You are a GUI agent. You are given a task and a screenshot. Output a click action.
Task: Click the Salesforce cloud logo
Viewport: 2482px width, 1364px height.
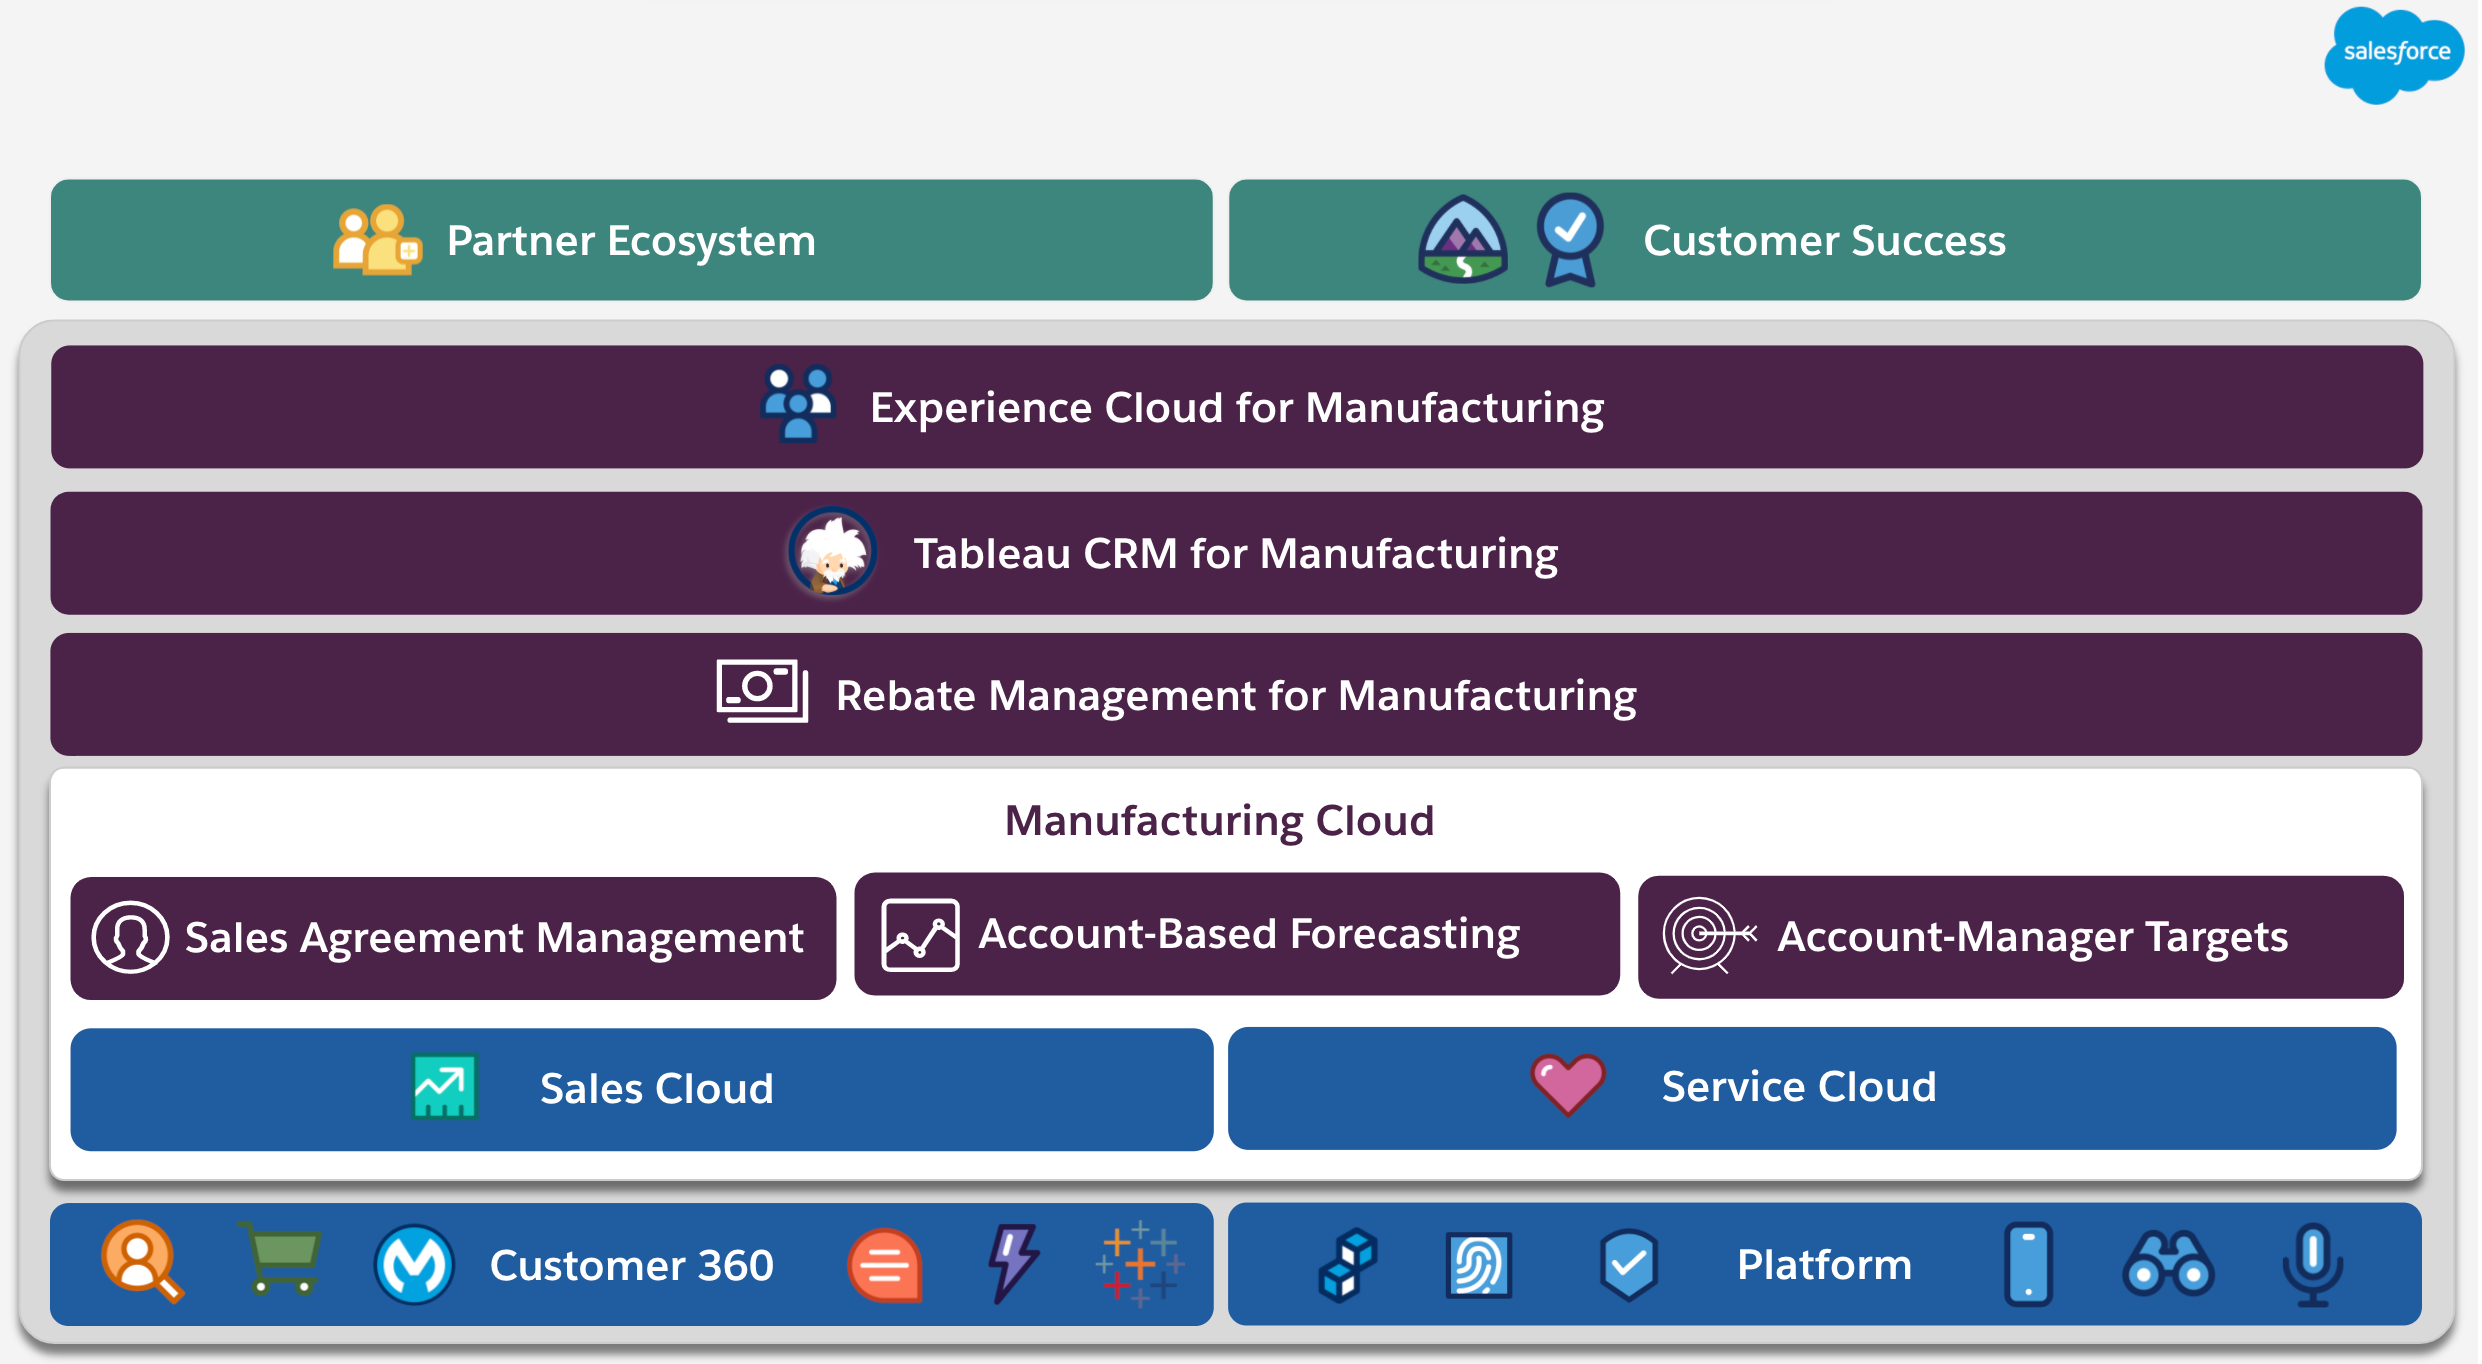pyautogui.click(x=2394, y=53)
